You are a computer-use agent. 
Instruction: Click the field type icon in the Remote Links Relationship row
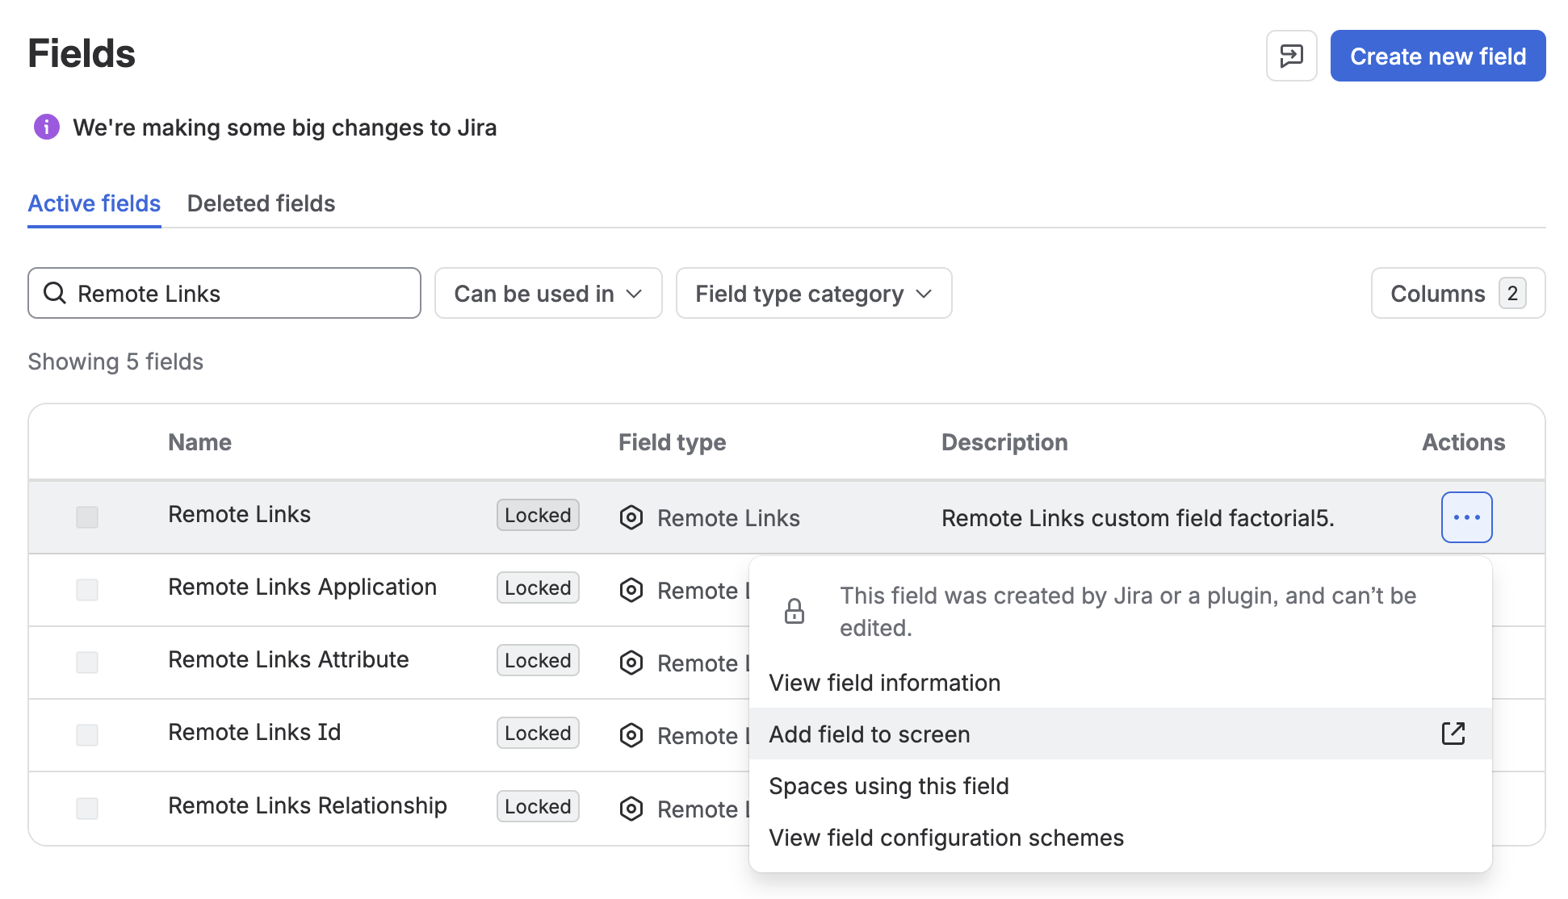[631, 808]
